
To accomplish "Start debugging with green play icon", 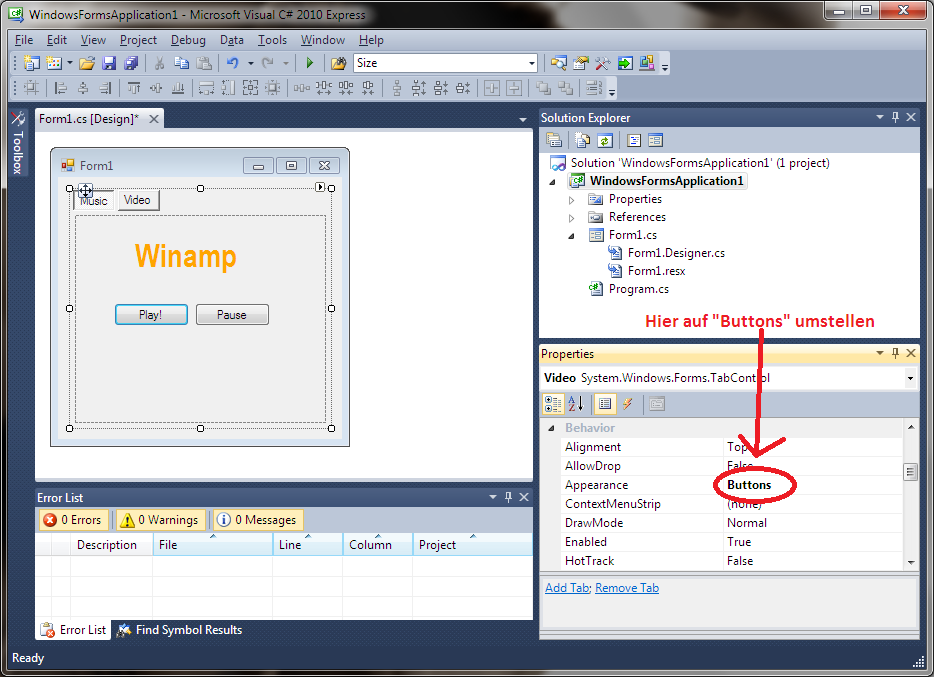I will click(310, 63).
